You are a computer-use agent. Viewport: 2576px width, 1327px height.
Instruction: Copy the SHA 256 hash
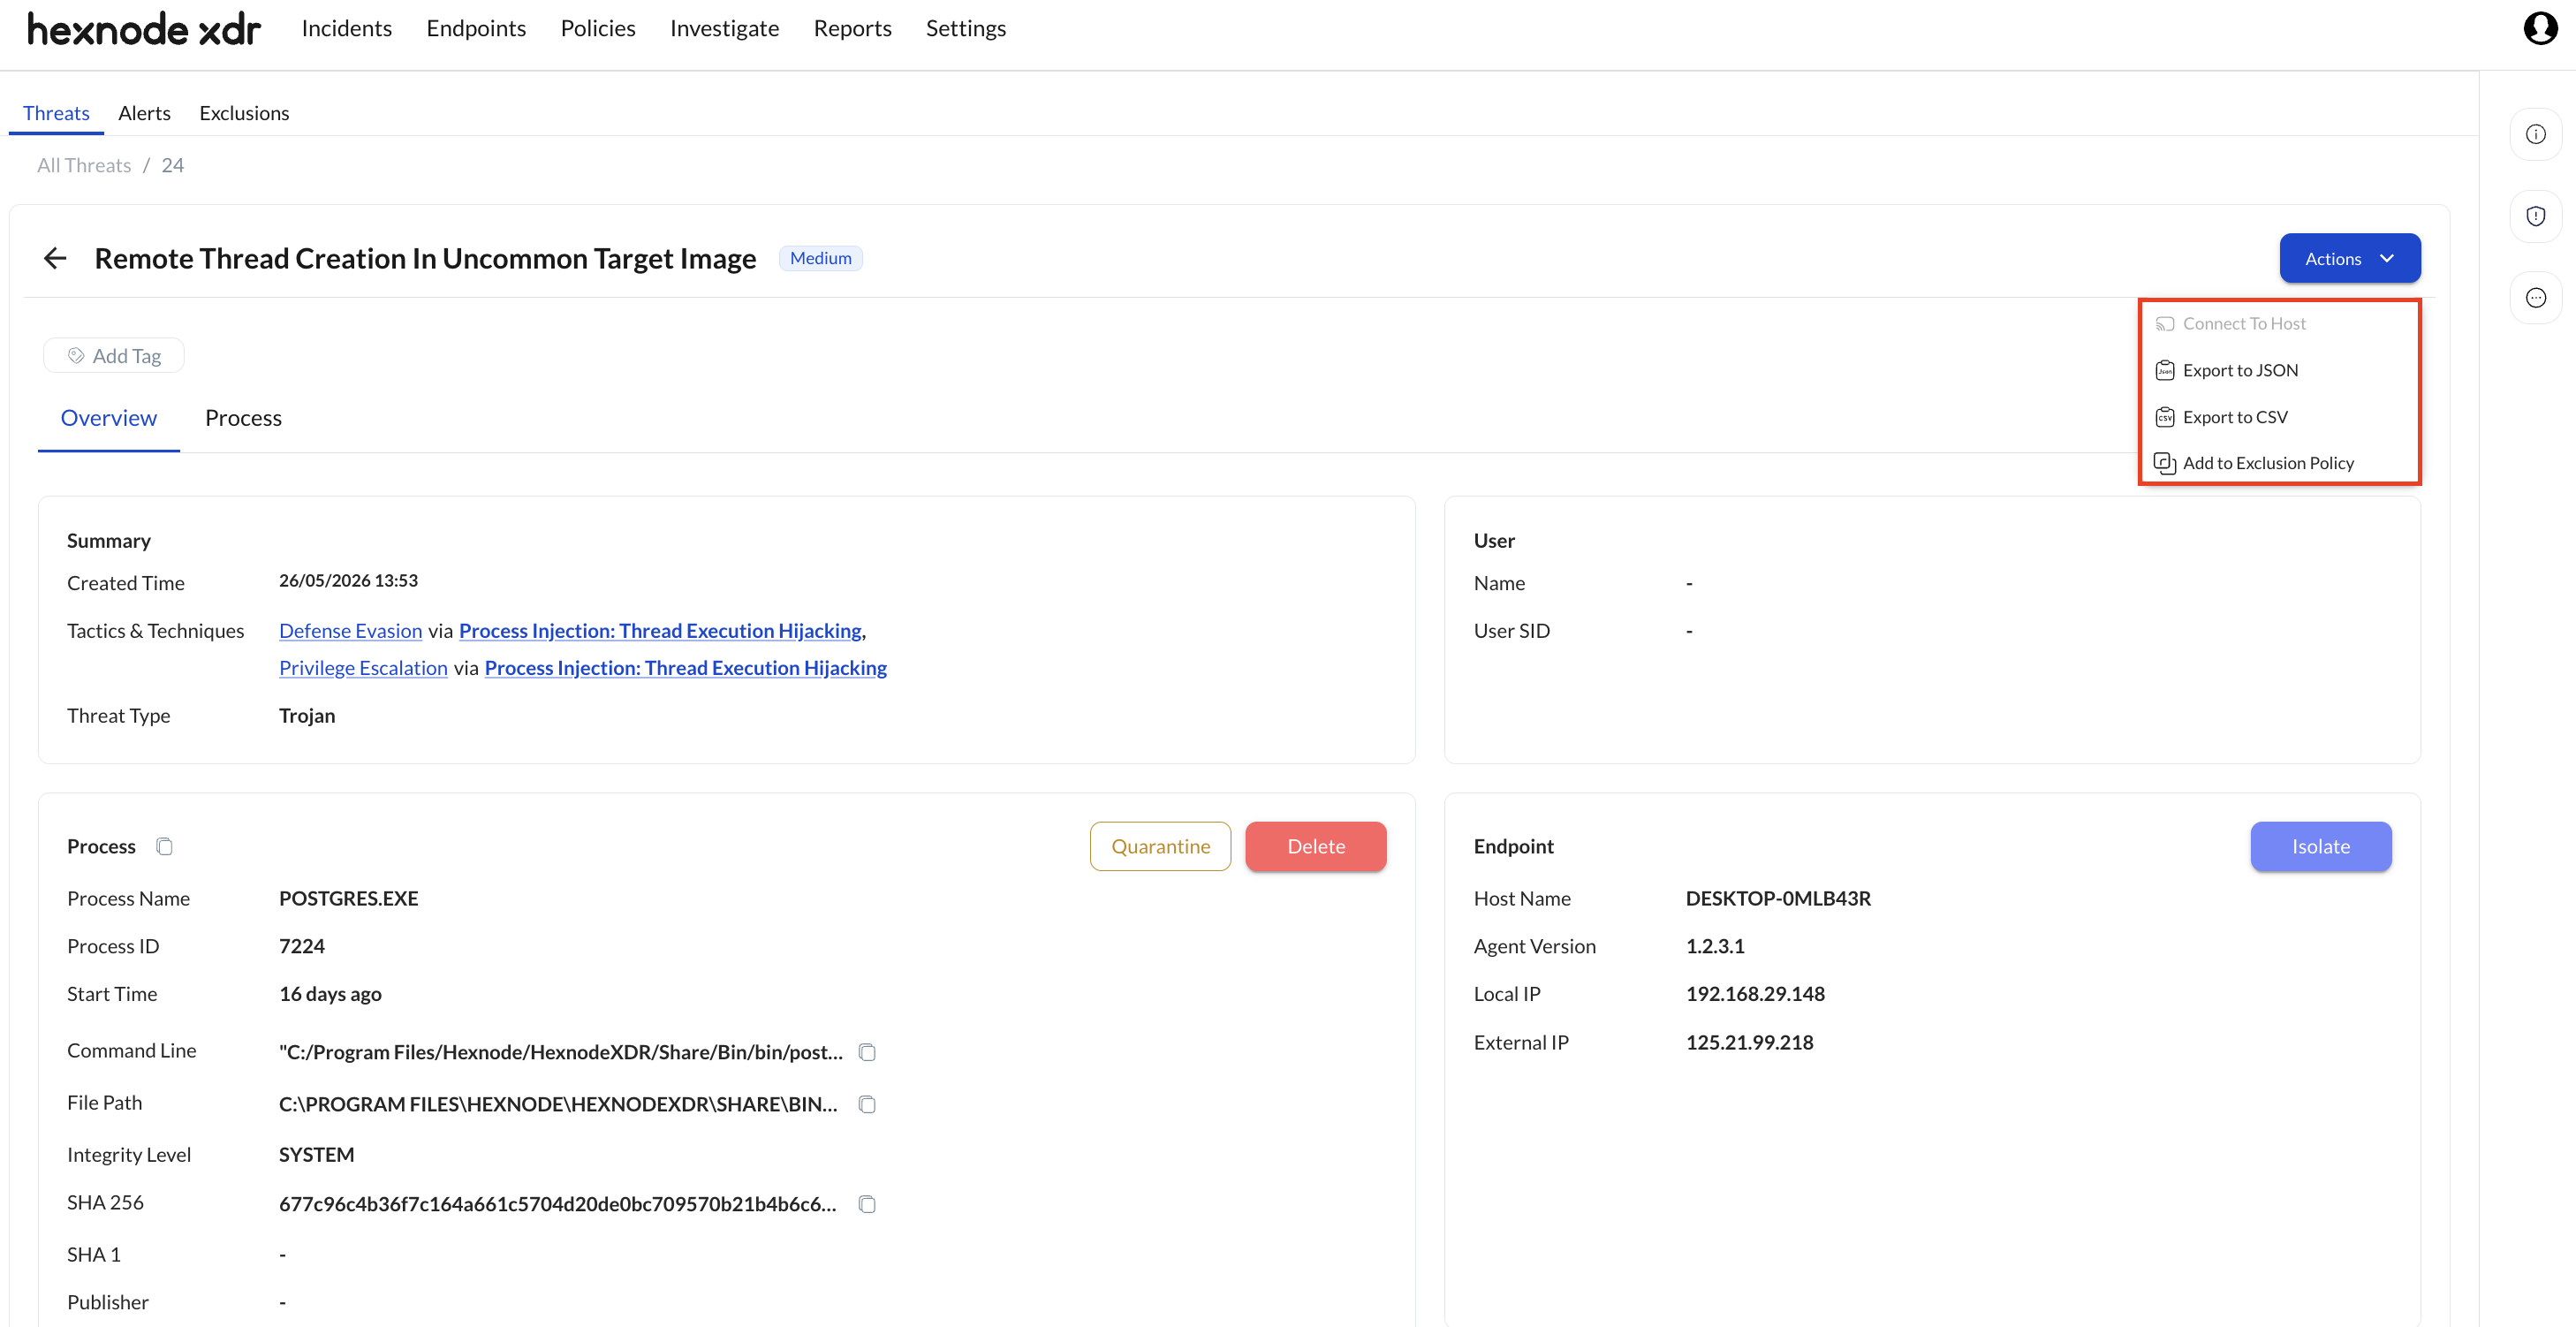click(867, 1204)
